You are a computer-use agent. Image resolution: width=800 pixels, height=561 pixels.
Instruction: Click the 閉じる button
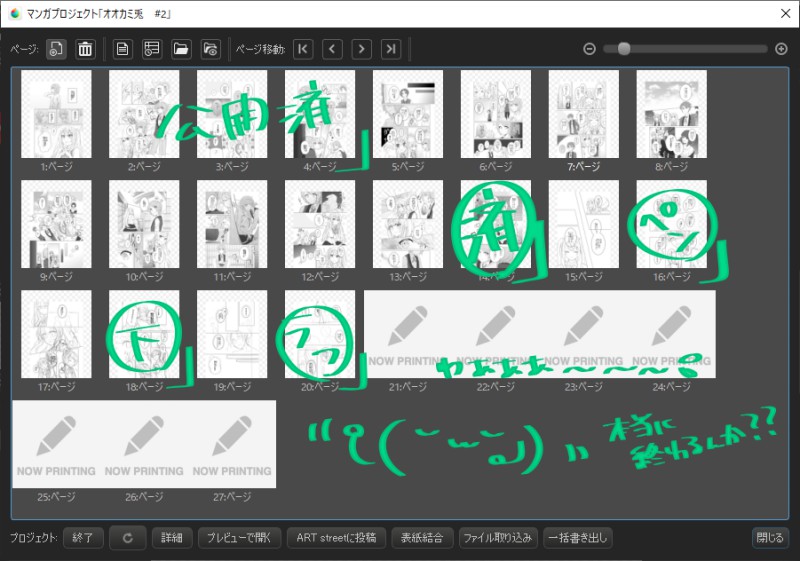click(x=769, y=538)
